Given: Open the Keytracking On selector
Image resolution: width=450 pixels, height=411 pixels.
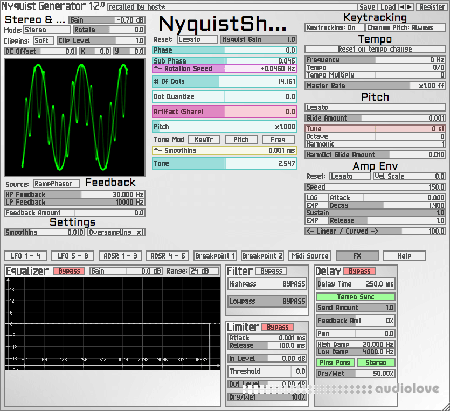Looking at the screenshot, I should click(333, 28).
